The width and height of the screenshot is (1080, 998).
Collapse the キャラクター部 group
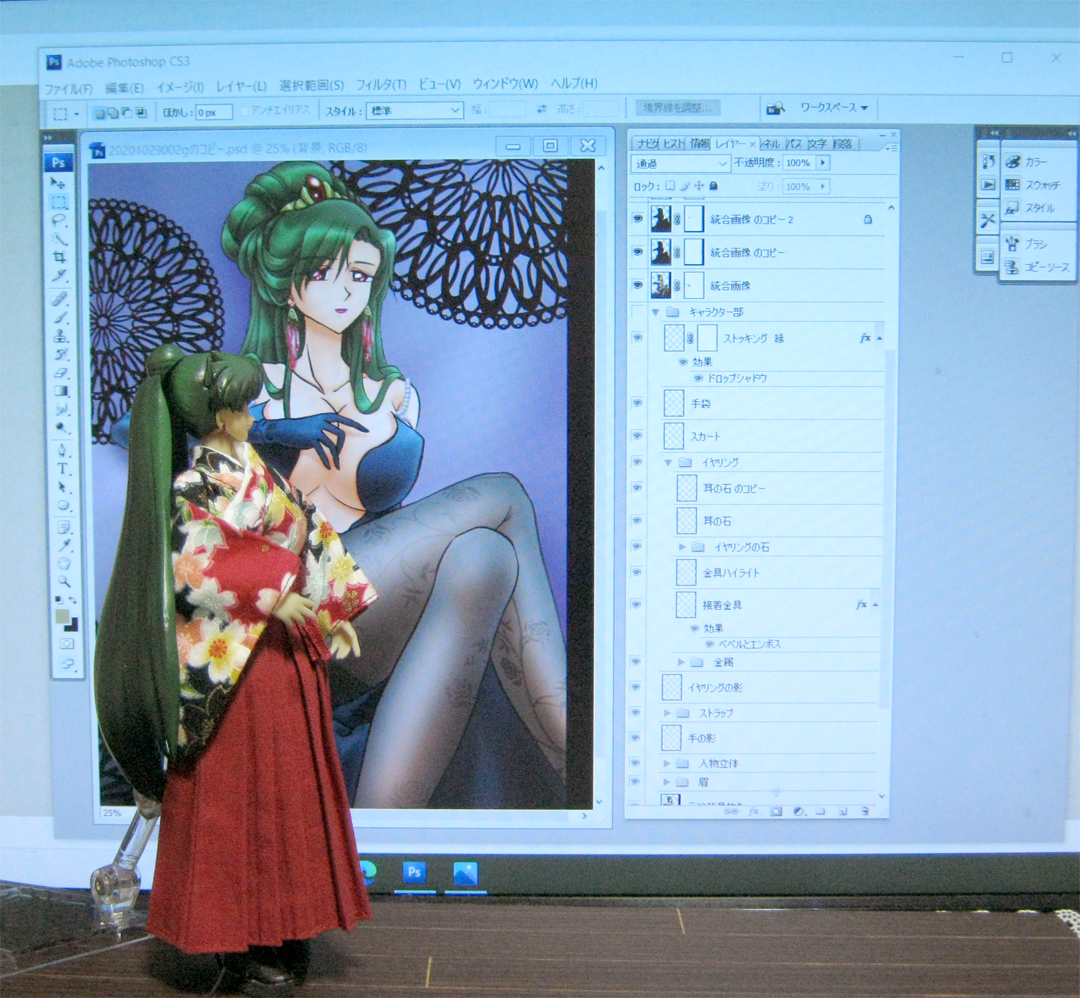[656, 312]
